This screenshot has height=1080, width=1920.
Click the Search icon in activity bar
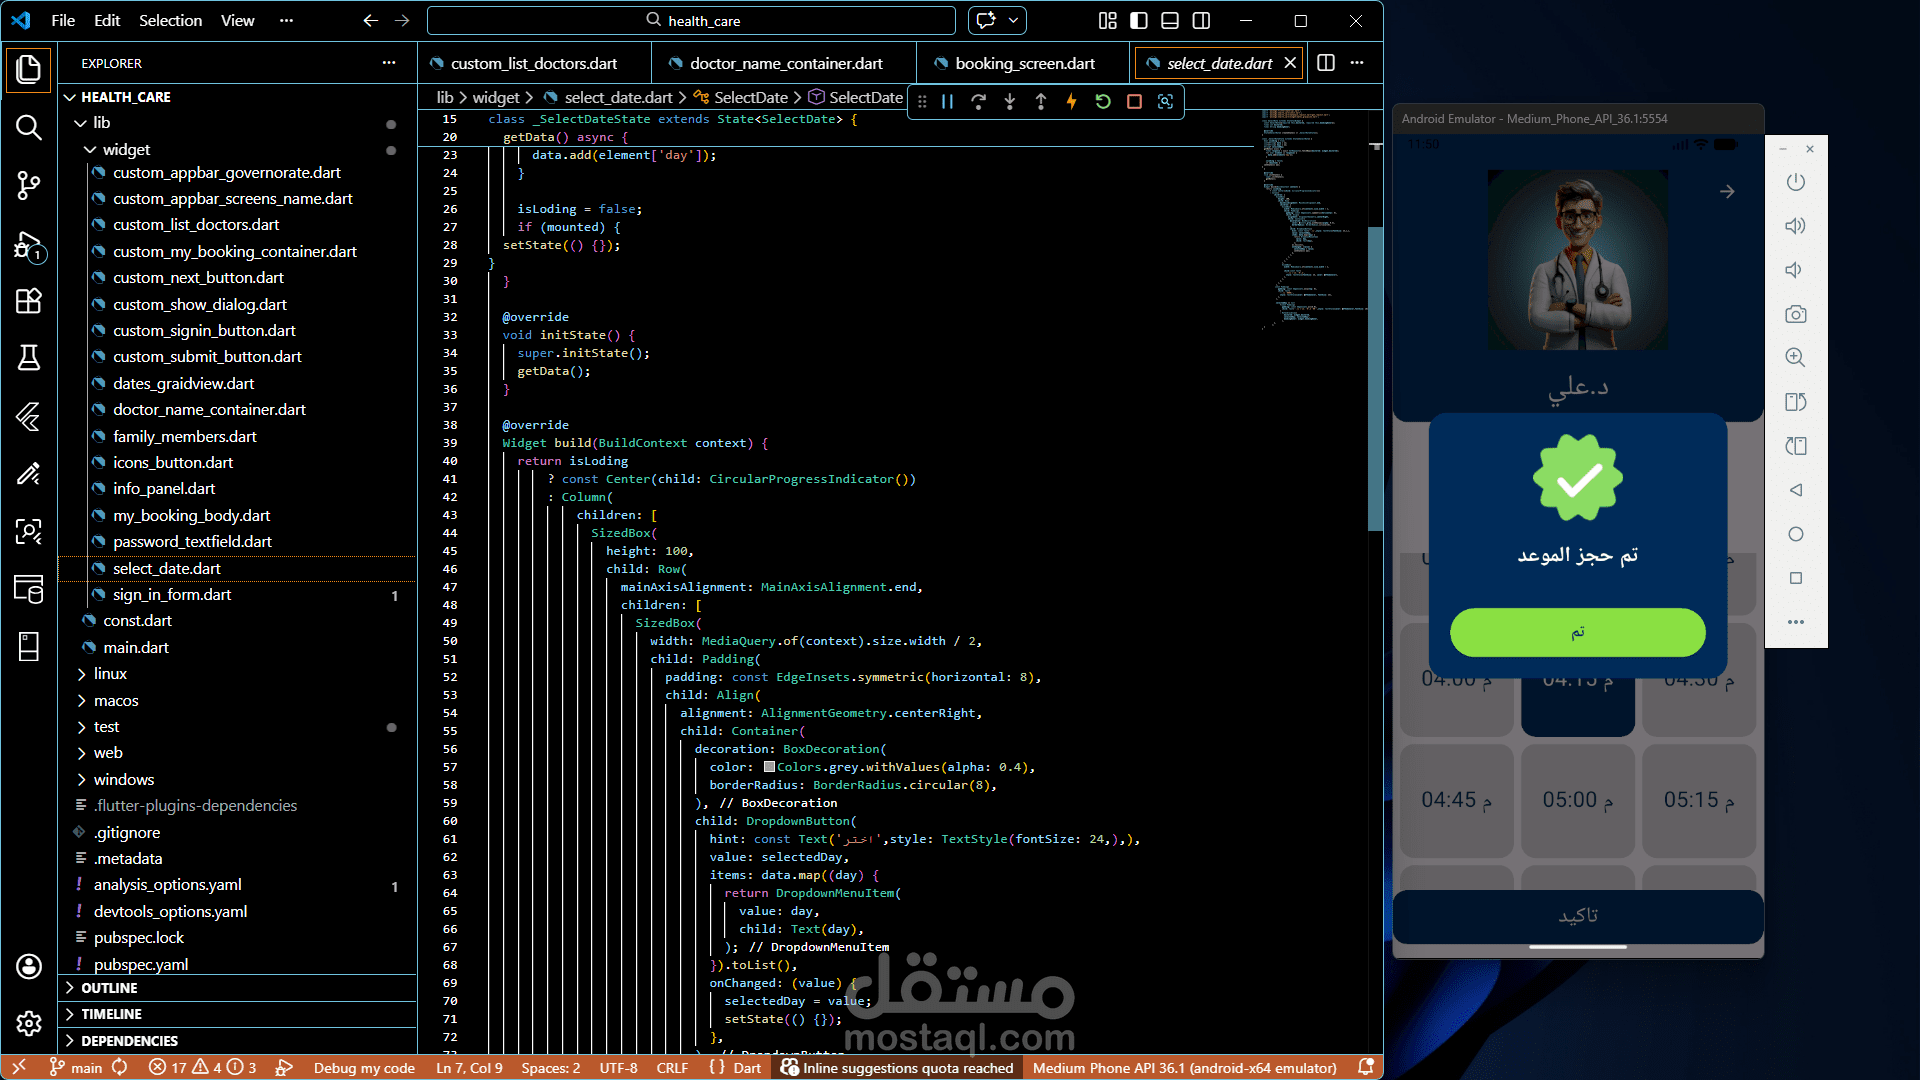click(28, 127)
